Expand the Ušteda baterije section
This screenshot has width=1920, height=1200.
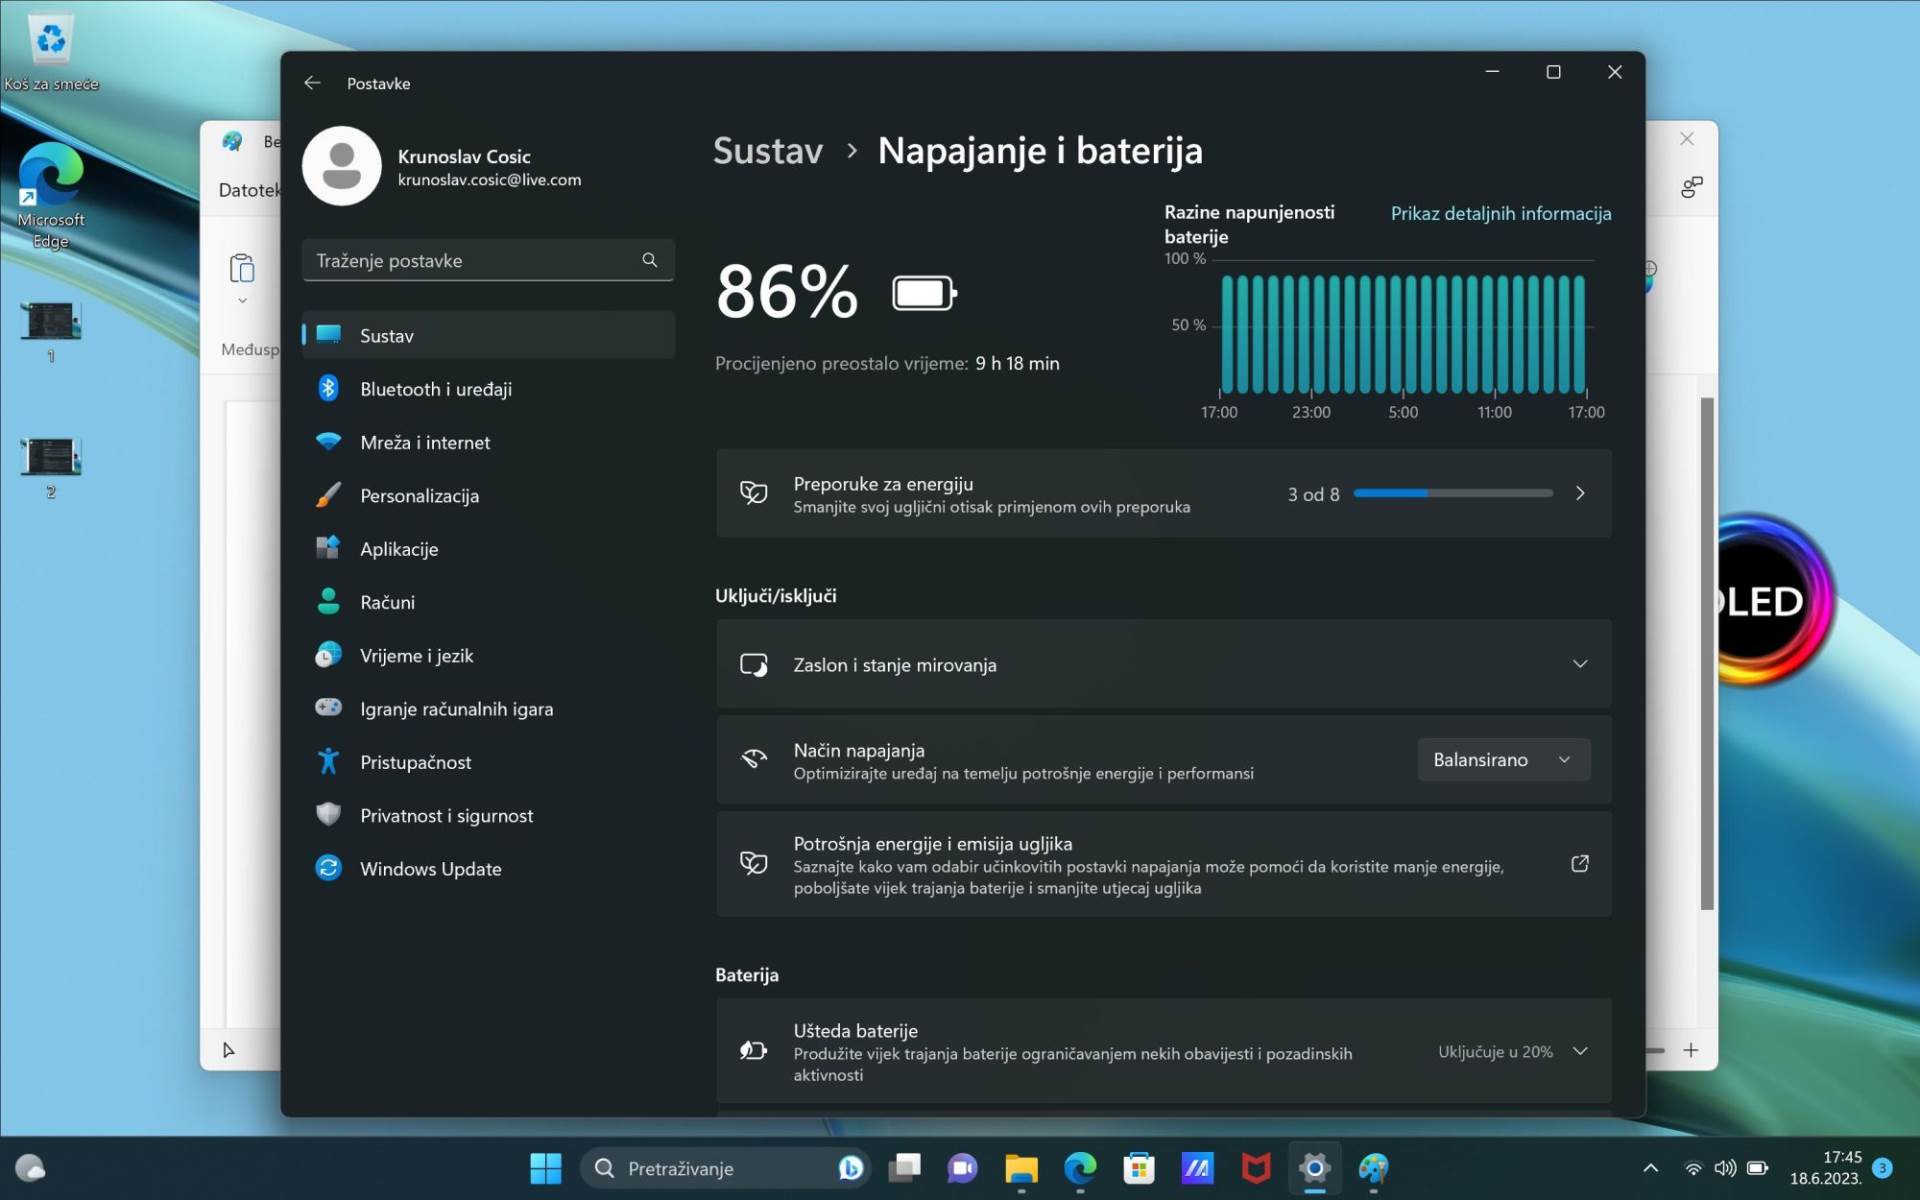[x=1580, y=1051]
